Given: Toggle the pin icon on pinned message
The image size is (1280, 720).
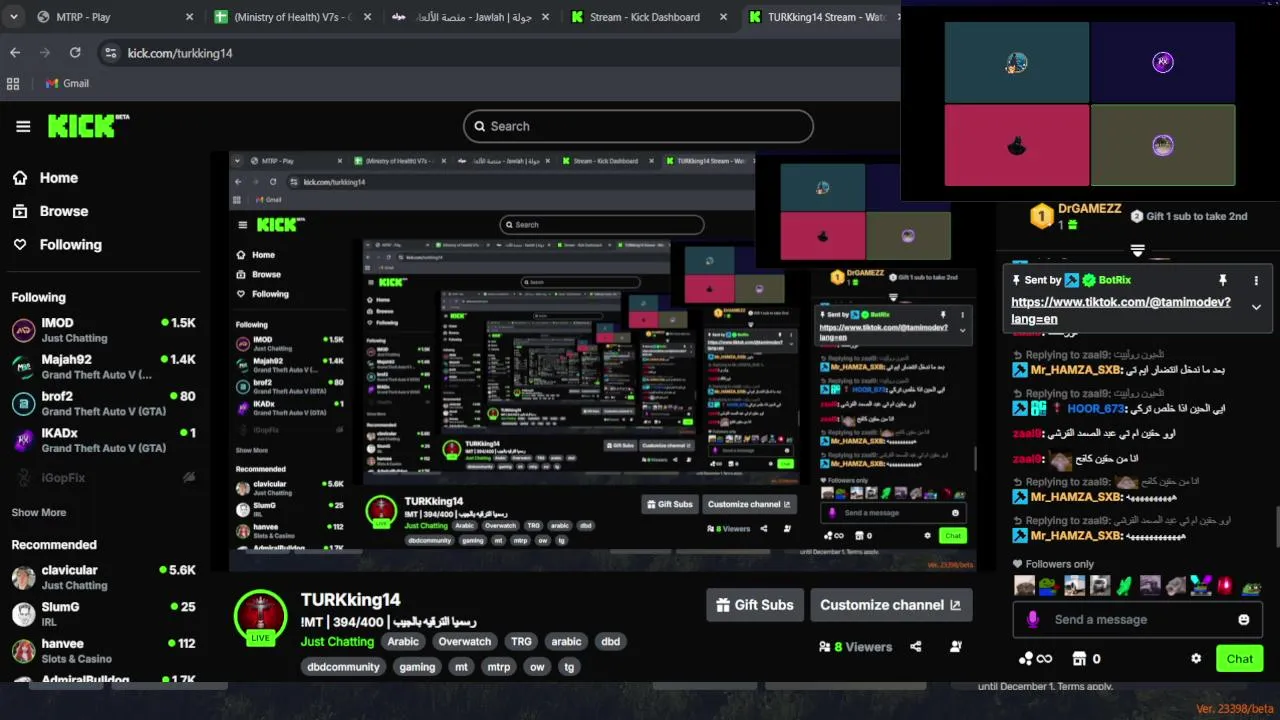Looking at the screenshot, I should pyautogui.click(x=1222, y=281).
